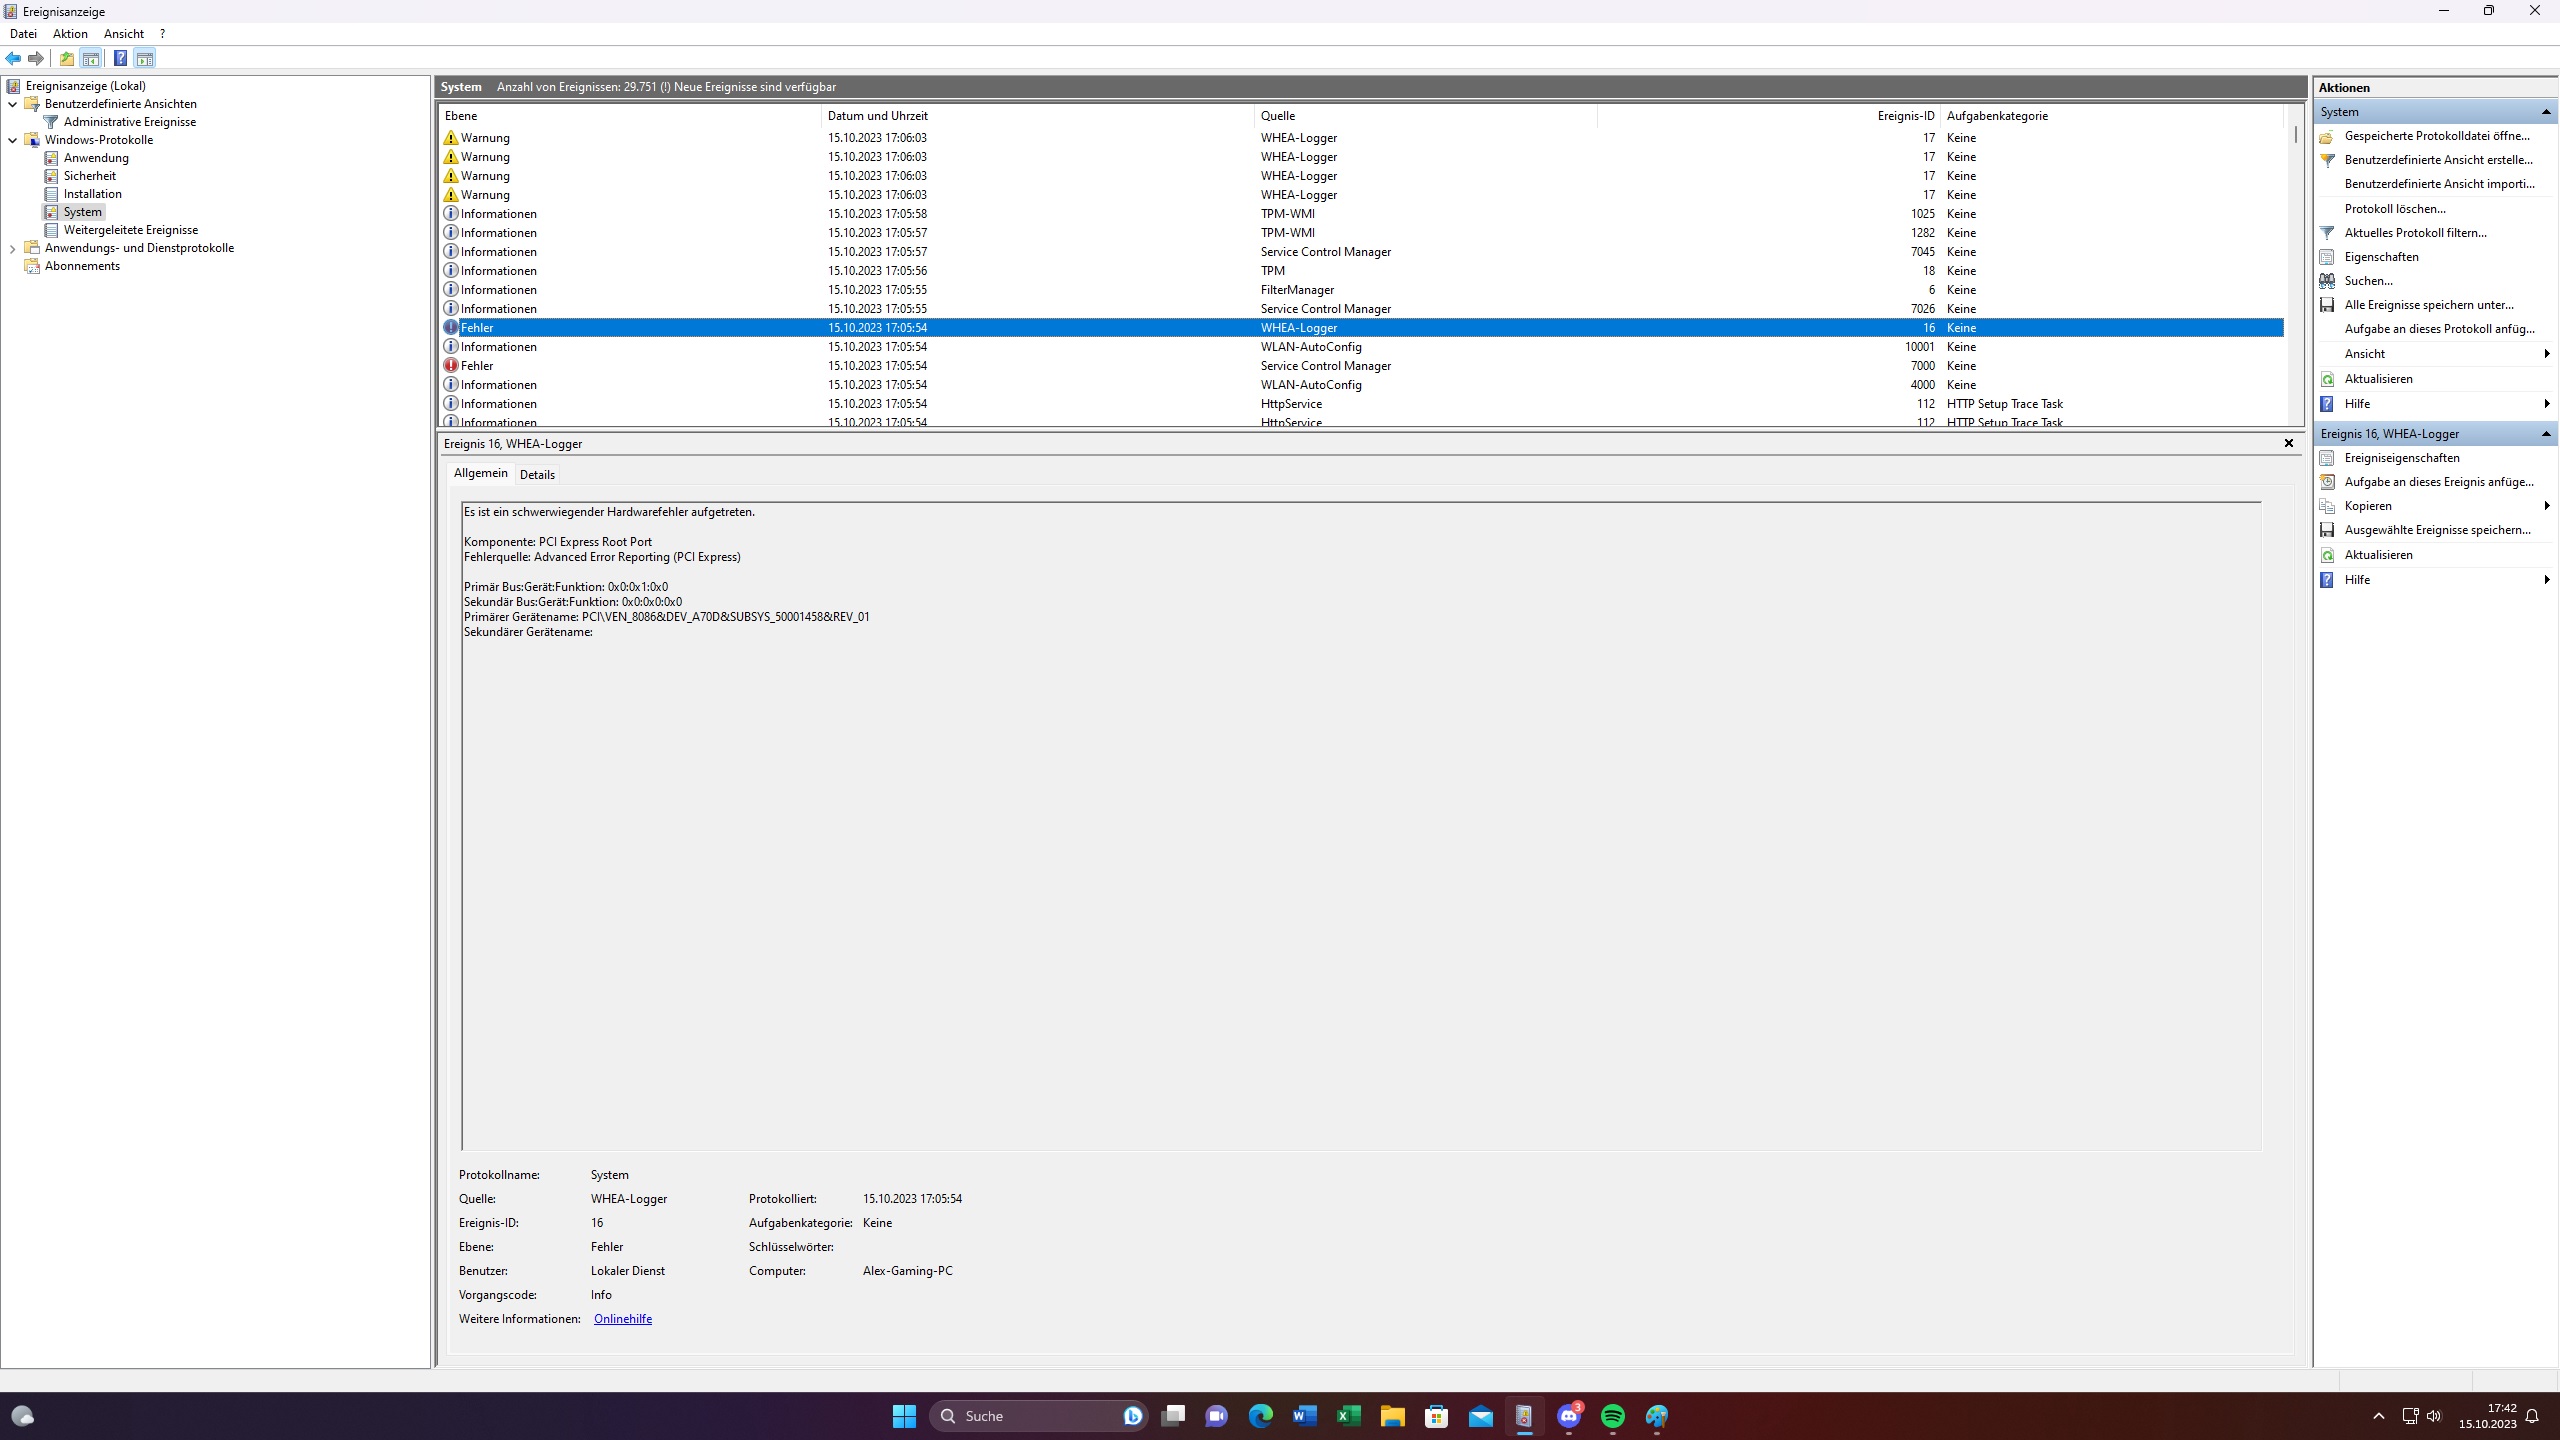Image resolution: width=2560 pixels, height=1440 pixels.
Task: Click the forward arrow toolbar icon
Action: pyautogui.click(x=36, y=58)
